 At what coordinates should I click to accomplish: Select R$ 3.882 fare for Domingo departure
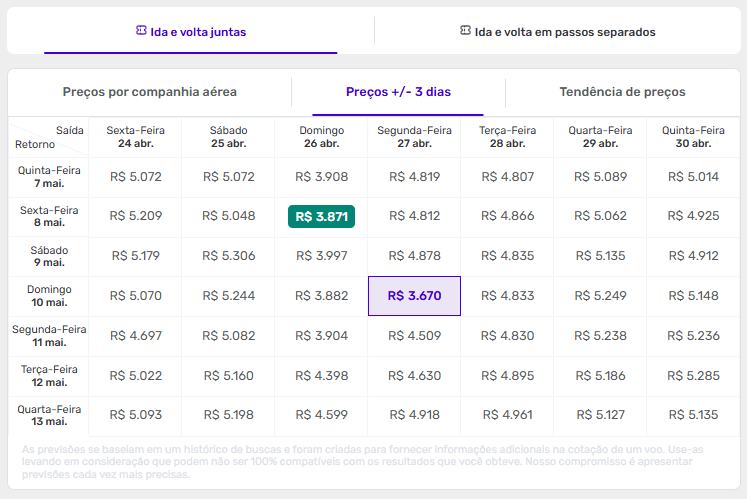pyautogui.click(x=322, y=296)
